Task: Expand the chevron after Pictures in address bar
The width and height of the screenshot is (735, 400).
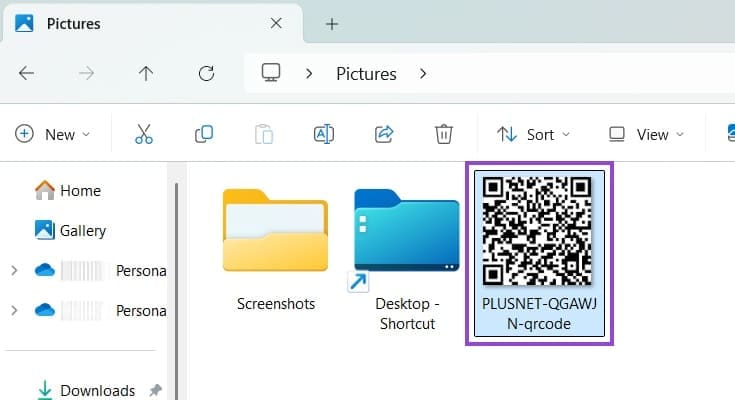Action: (x=423, y=73)
